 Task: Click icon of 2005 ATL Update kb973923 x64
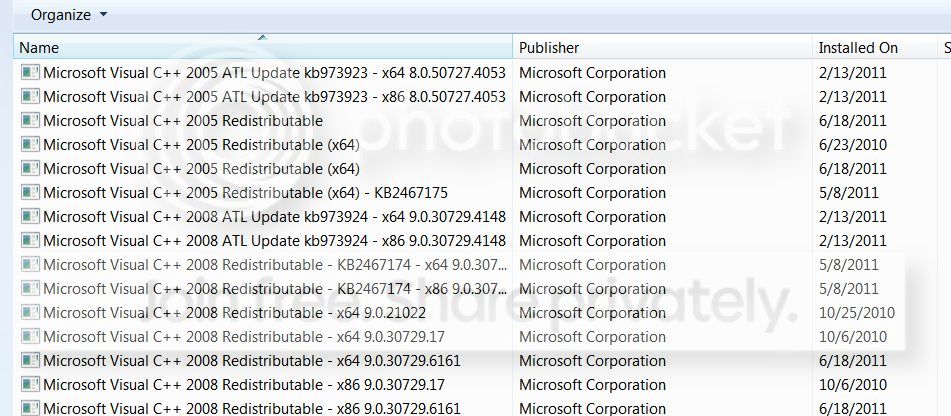[30, 73]
